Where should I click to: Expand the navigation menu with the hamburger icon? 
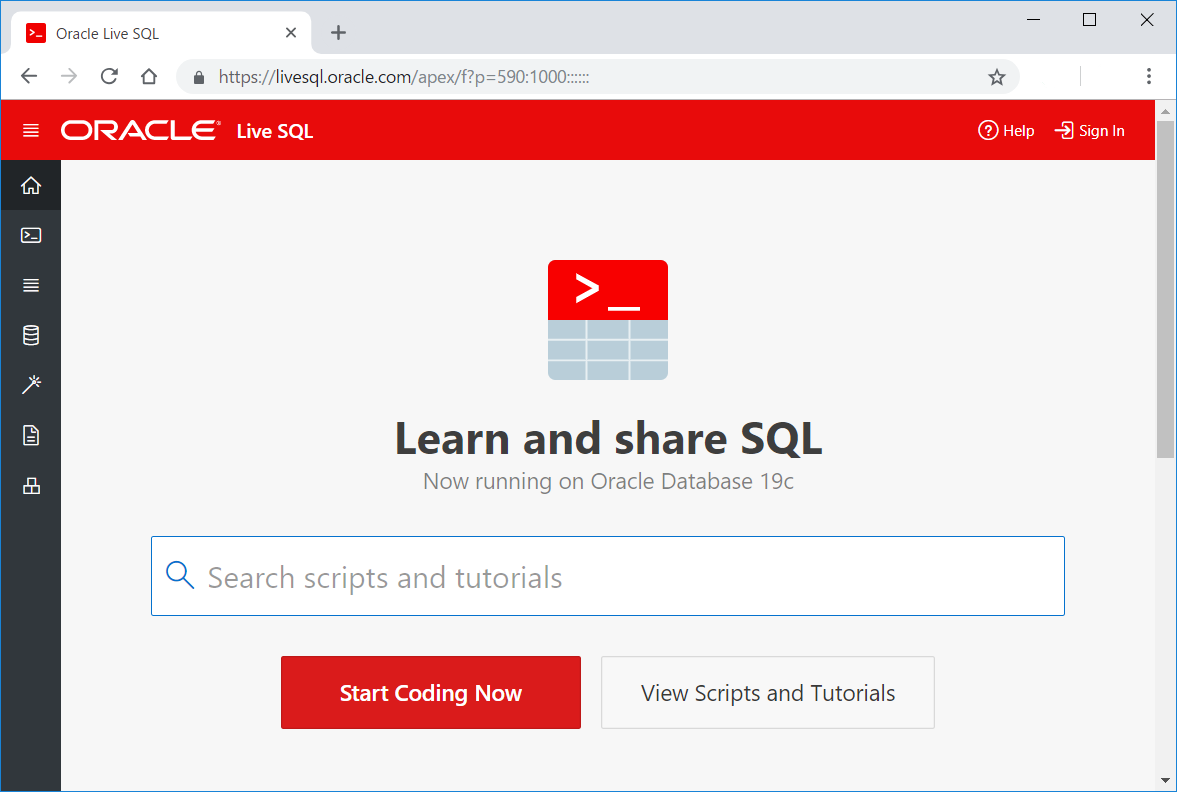[30, 130]
